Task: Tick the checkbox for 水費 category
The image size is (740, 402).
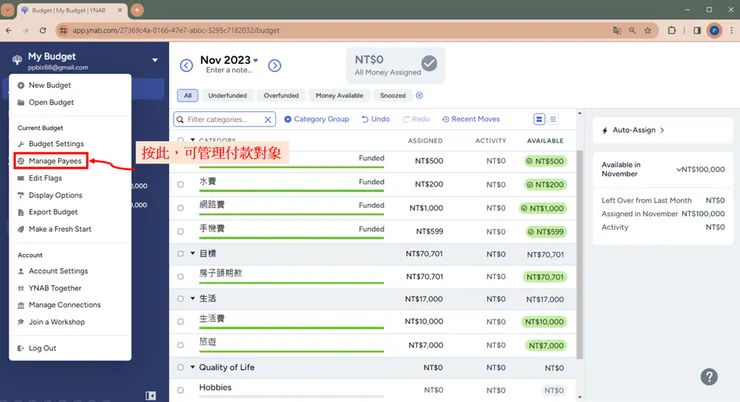Action: [x=180, y=184]
